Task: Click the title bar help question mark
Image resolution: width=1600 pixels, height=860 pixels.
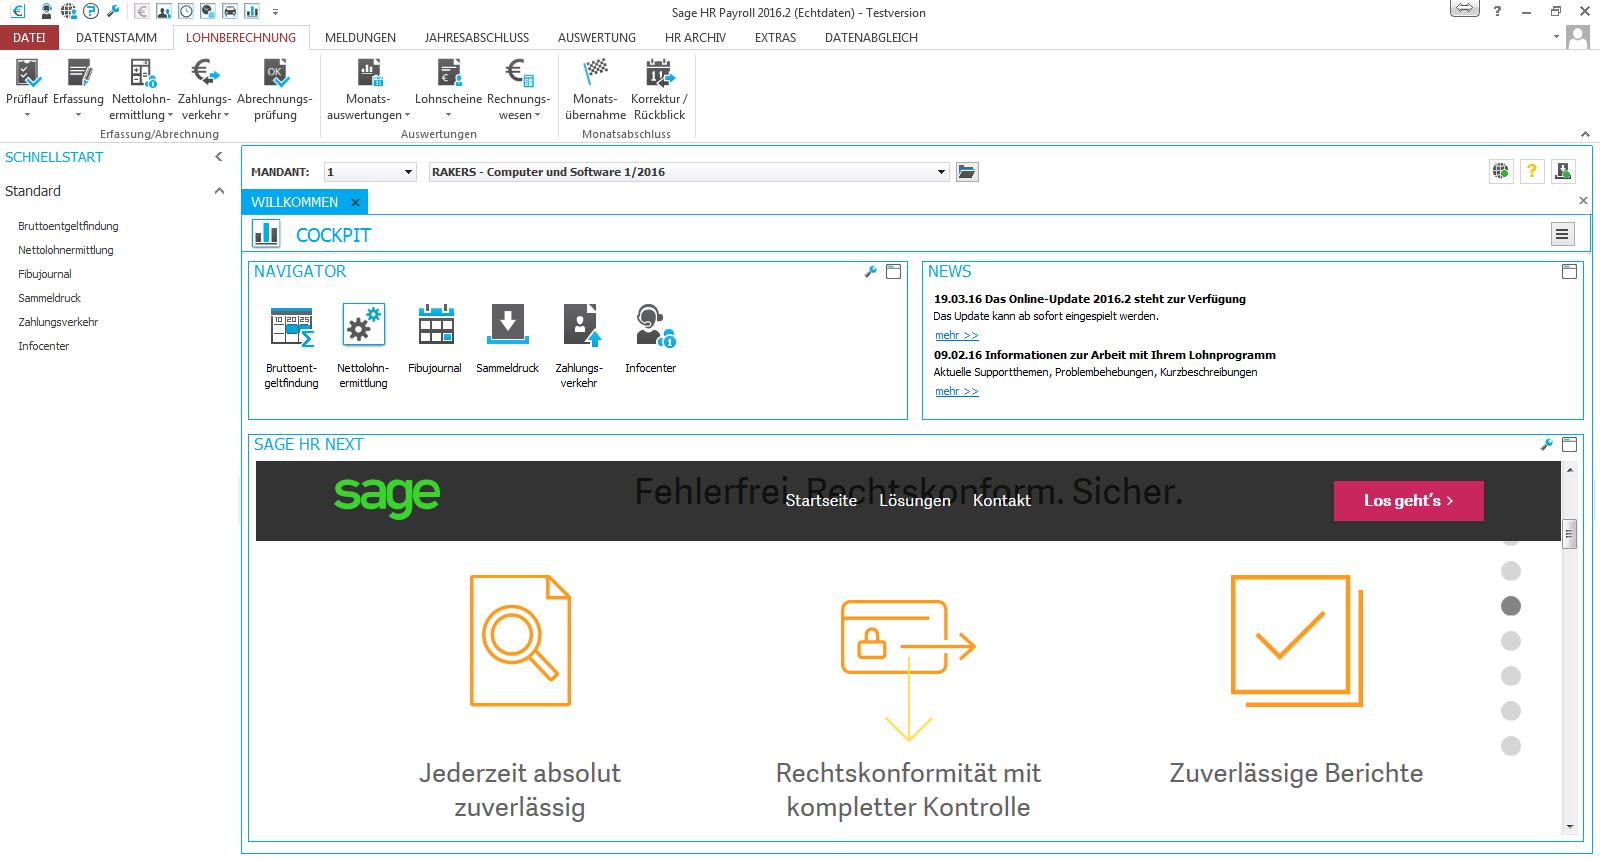Action: pos(1497,11)
